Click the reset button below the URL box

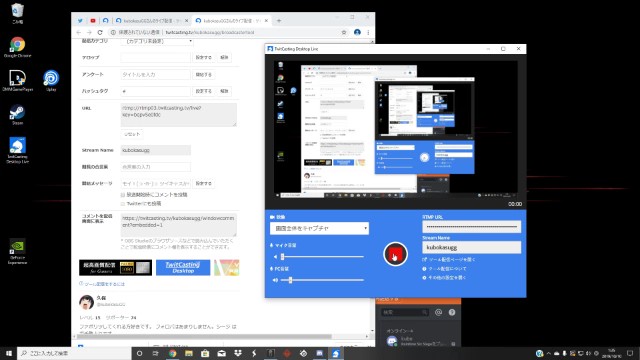132,134
